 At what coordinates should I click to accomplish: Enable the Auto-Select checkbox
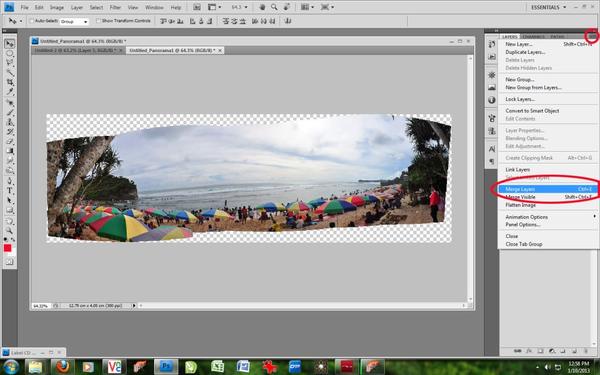tap(32, 21)
